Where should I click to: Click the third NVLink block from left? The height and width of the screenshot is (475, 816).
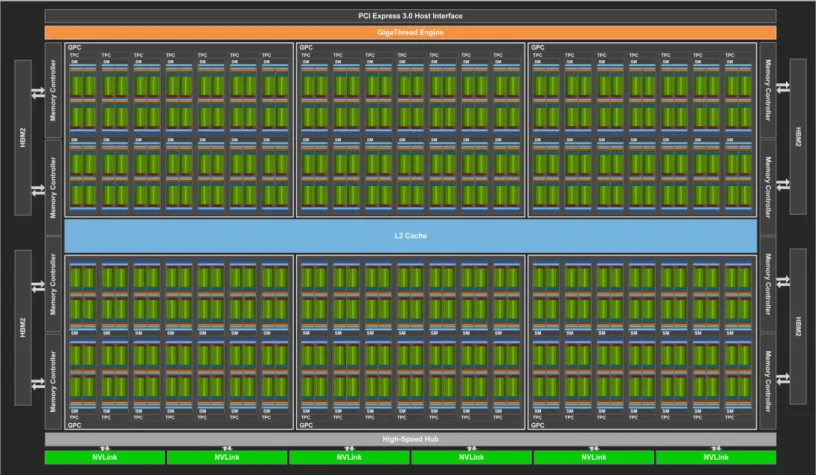[x=349, y=457]
